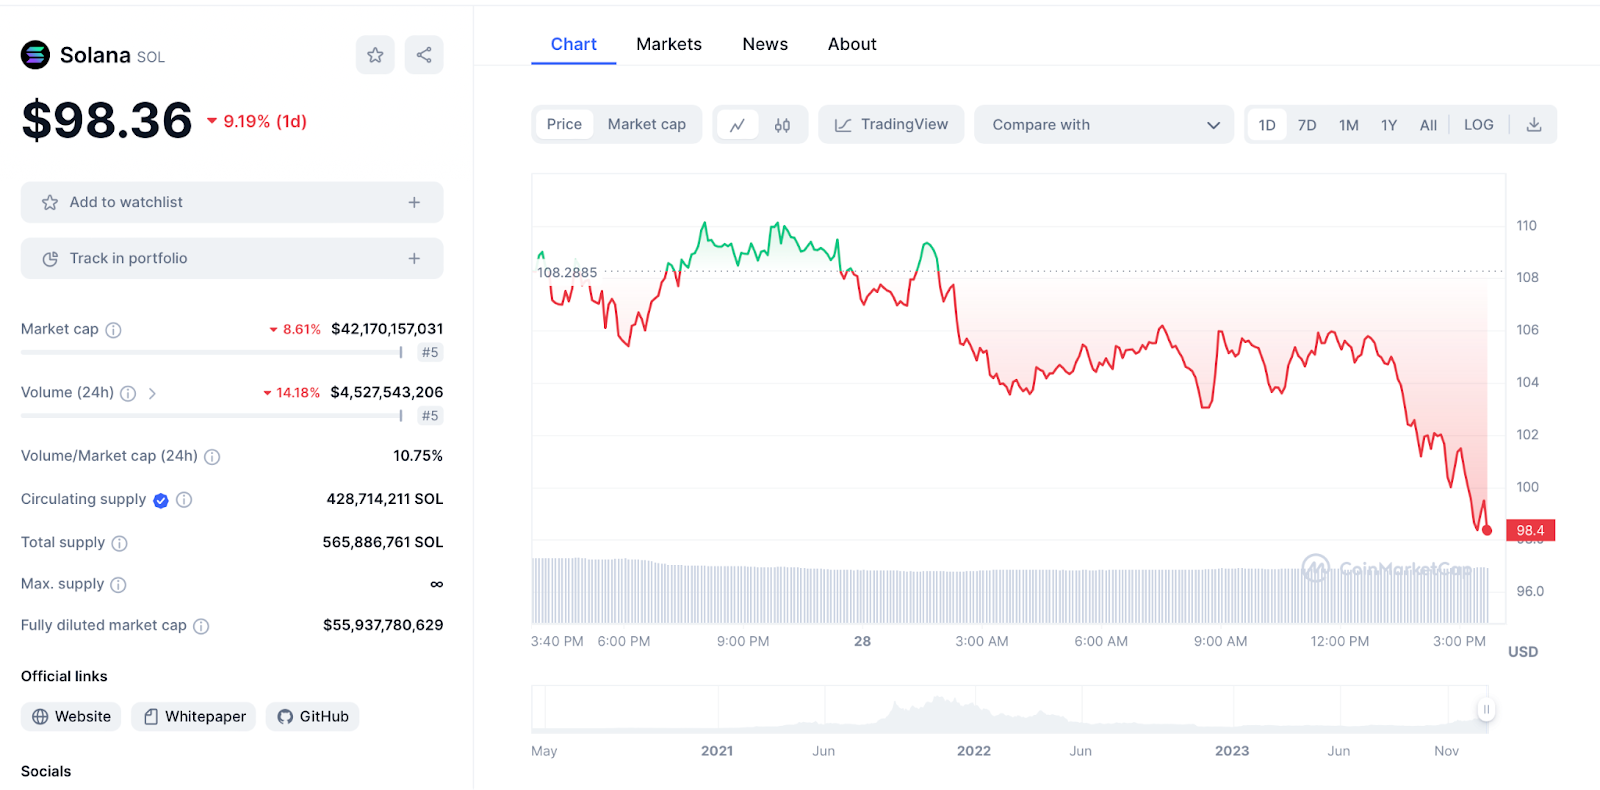The height and width of the screenshot is (790, 1600).
Task: Select 1M time range
Action: pyautogui.click(x=1349, y=125)
